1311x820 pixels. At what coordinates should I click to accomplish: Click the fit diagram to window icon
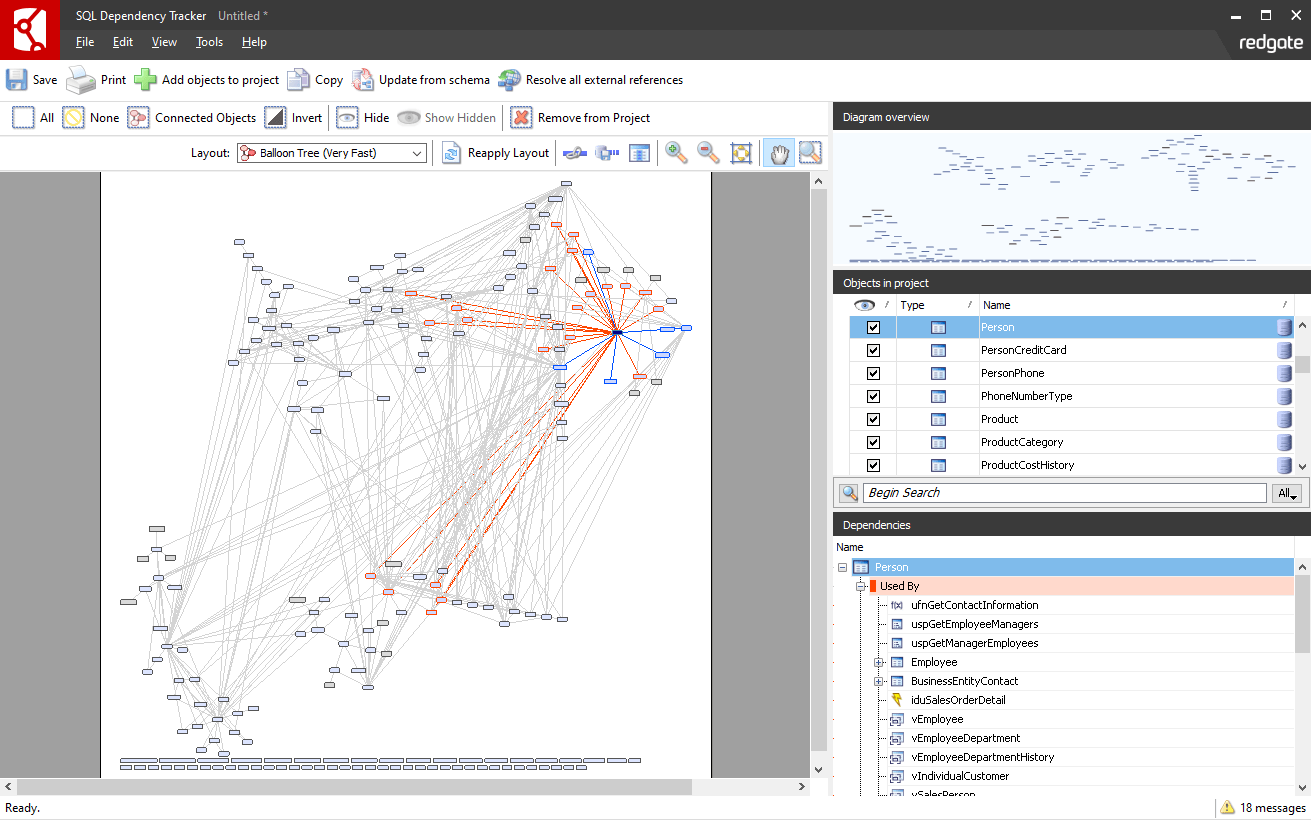point(741,152)
